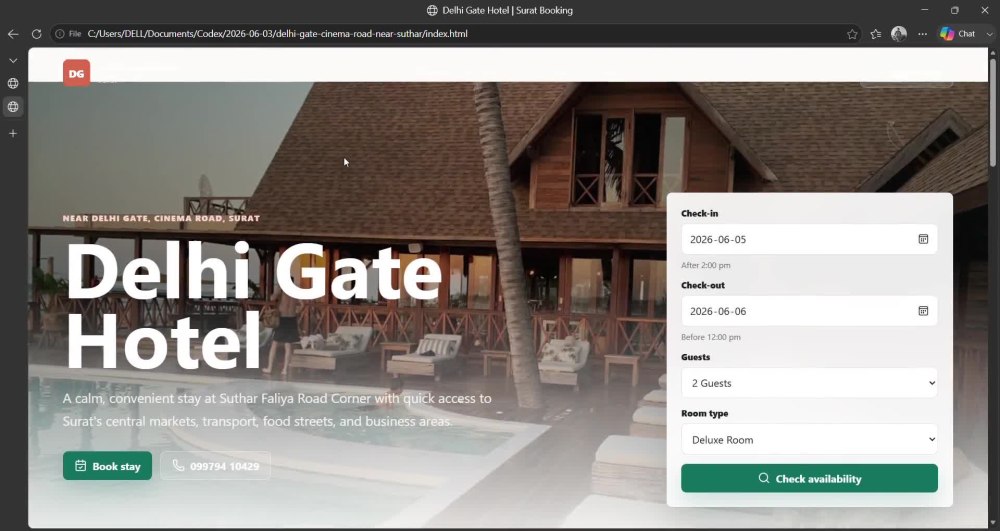Click the 'Guests' label
The image size is (1000, 531).
tap(696, 357)
